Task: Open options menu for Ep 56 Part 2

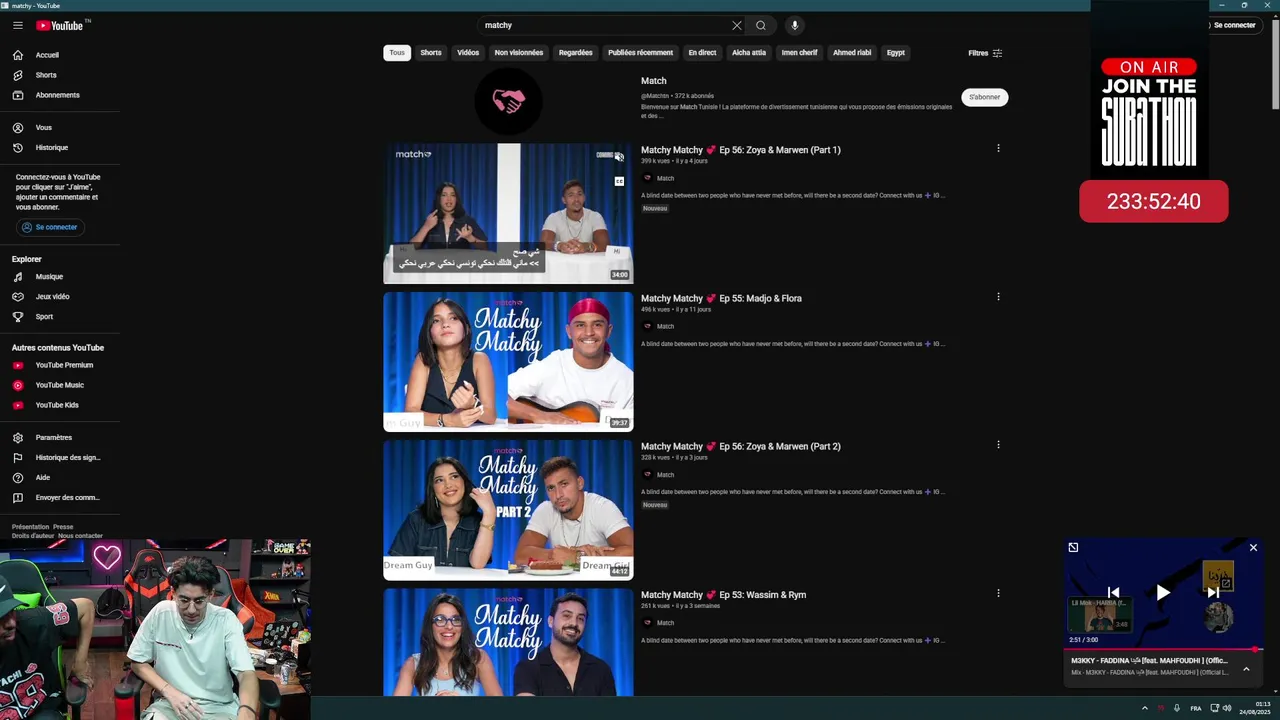Action: point(998,445)
